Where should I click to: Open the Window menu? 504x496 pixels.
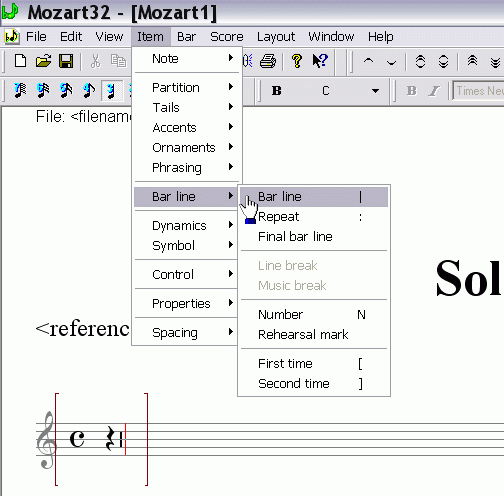(331, 36)
